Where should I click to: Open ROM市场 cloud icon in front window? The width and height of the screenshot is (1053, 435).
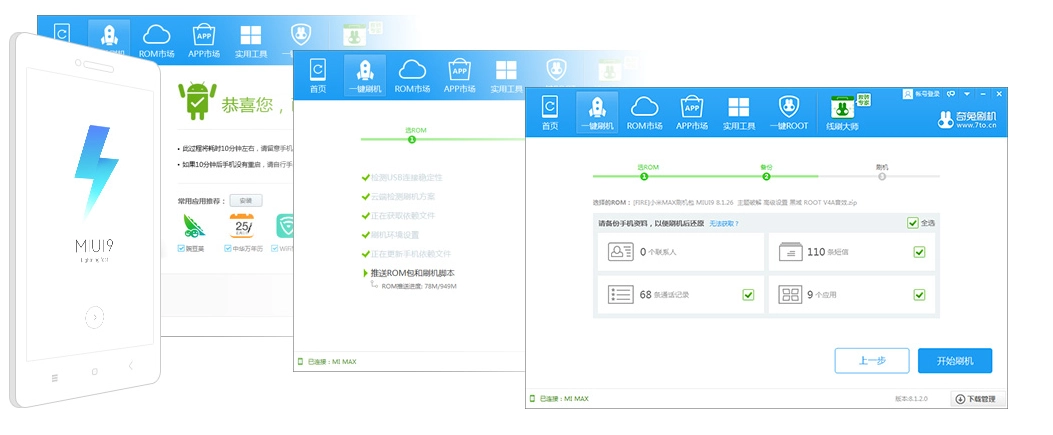coord(644,112)
